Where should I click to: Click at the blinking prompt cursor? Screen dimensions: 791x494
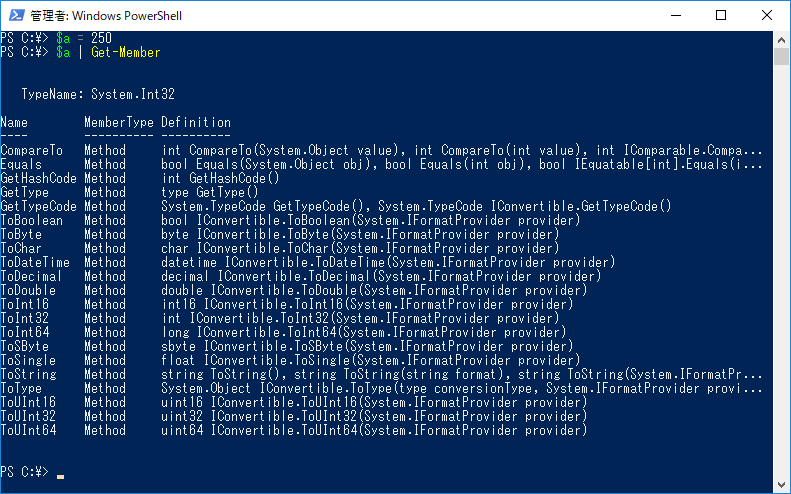[61, 476]
